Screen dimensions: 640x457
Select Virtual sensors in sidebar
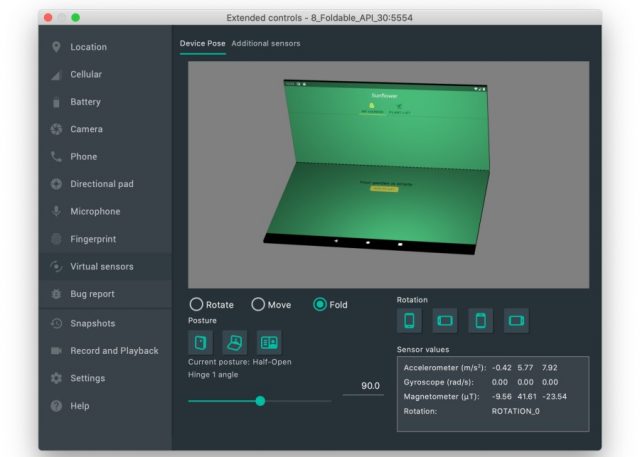105,266
